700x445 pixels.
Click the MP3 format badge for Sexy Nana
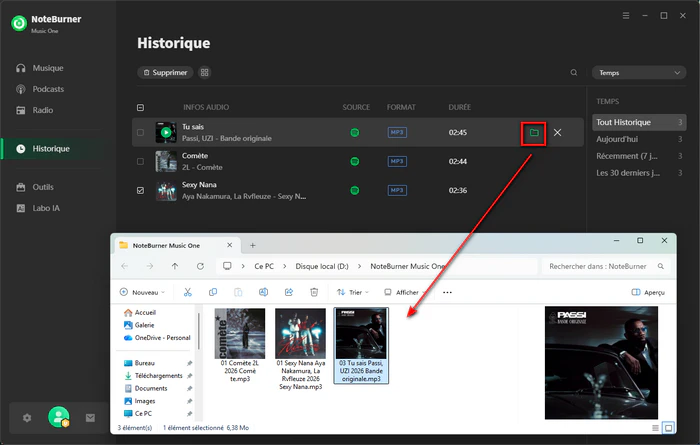point(397,190)
